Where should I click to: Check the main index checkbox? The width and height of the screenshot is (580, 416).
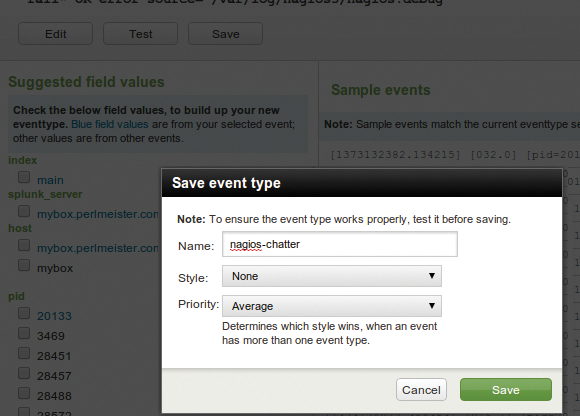[24, 177]
